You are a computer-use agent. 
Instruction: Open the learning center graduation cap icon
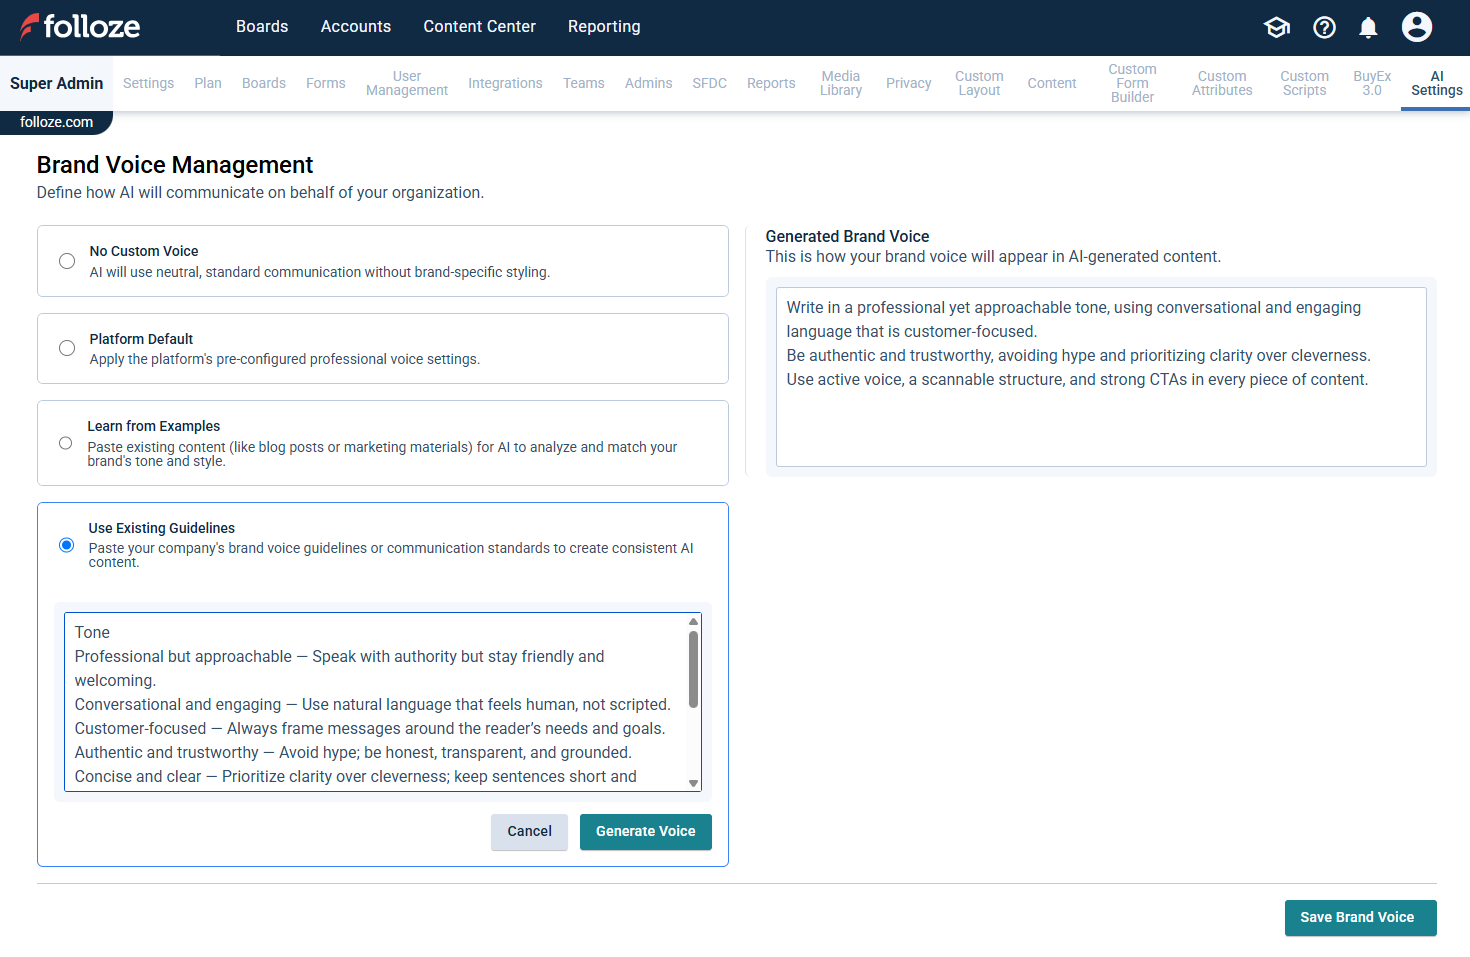(x=1277, y=27)
